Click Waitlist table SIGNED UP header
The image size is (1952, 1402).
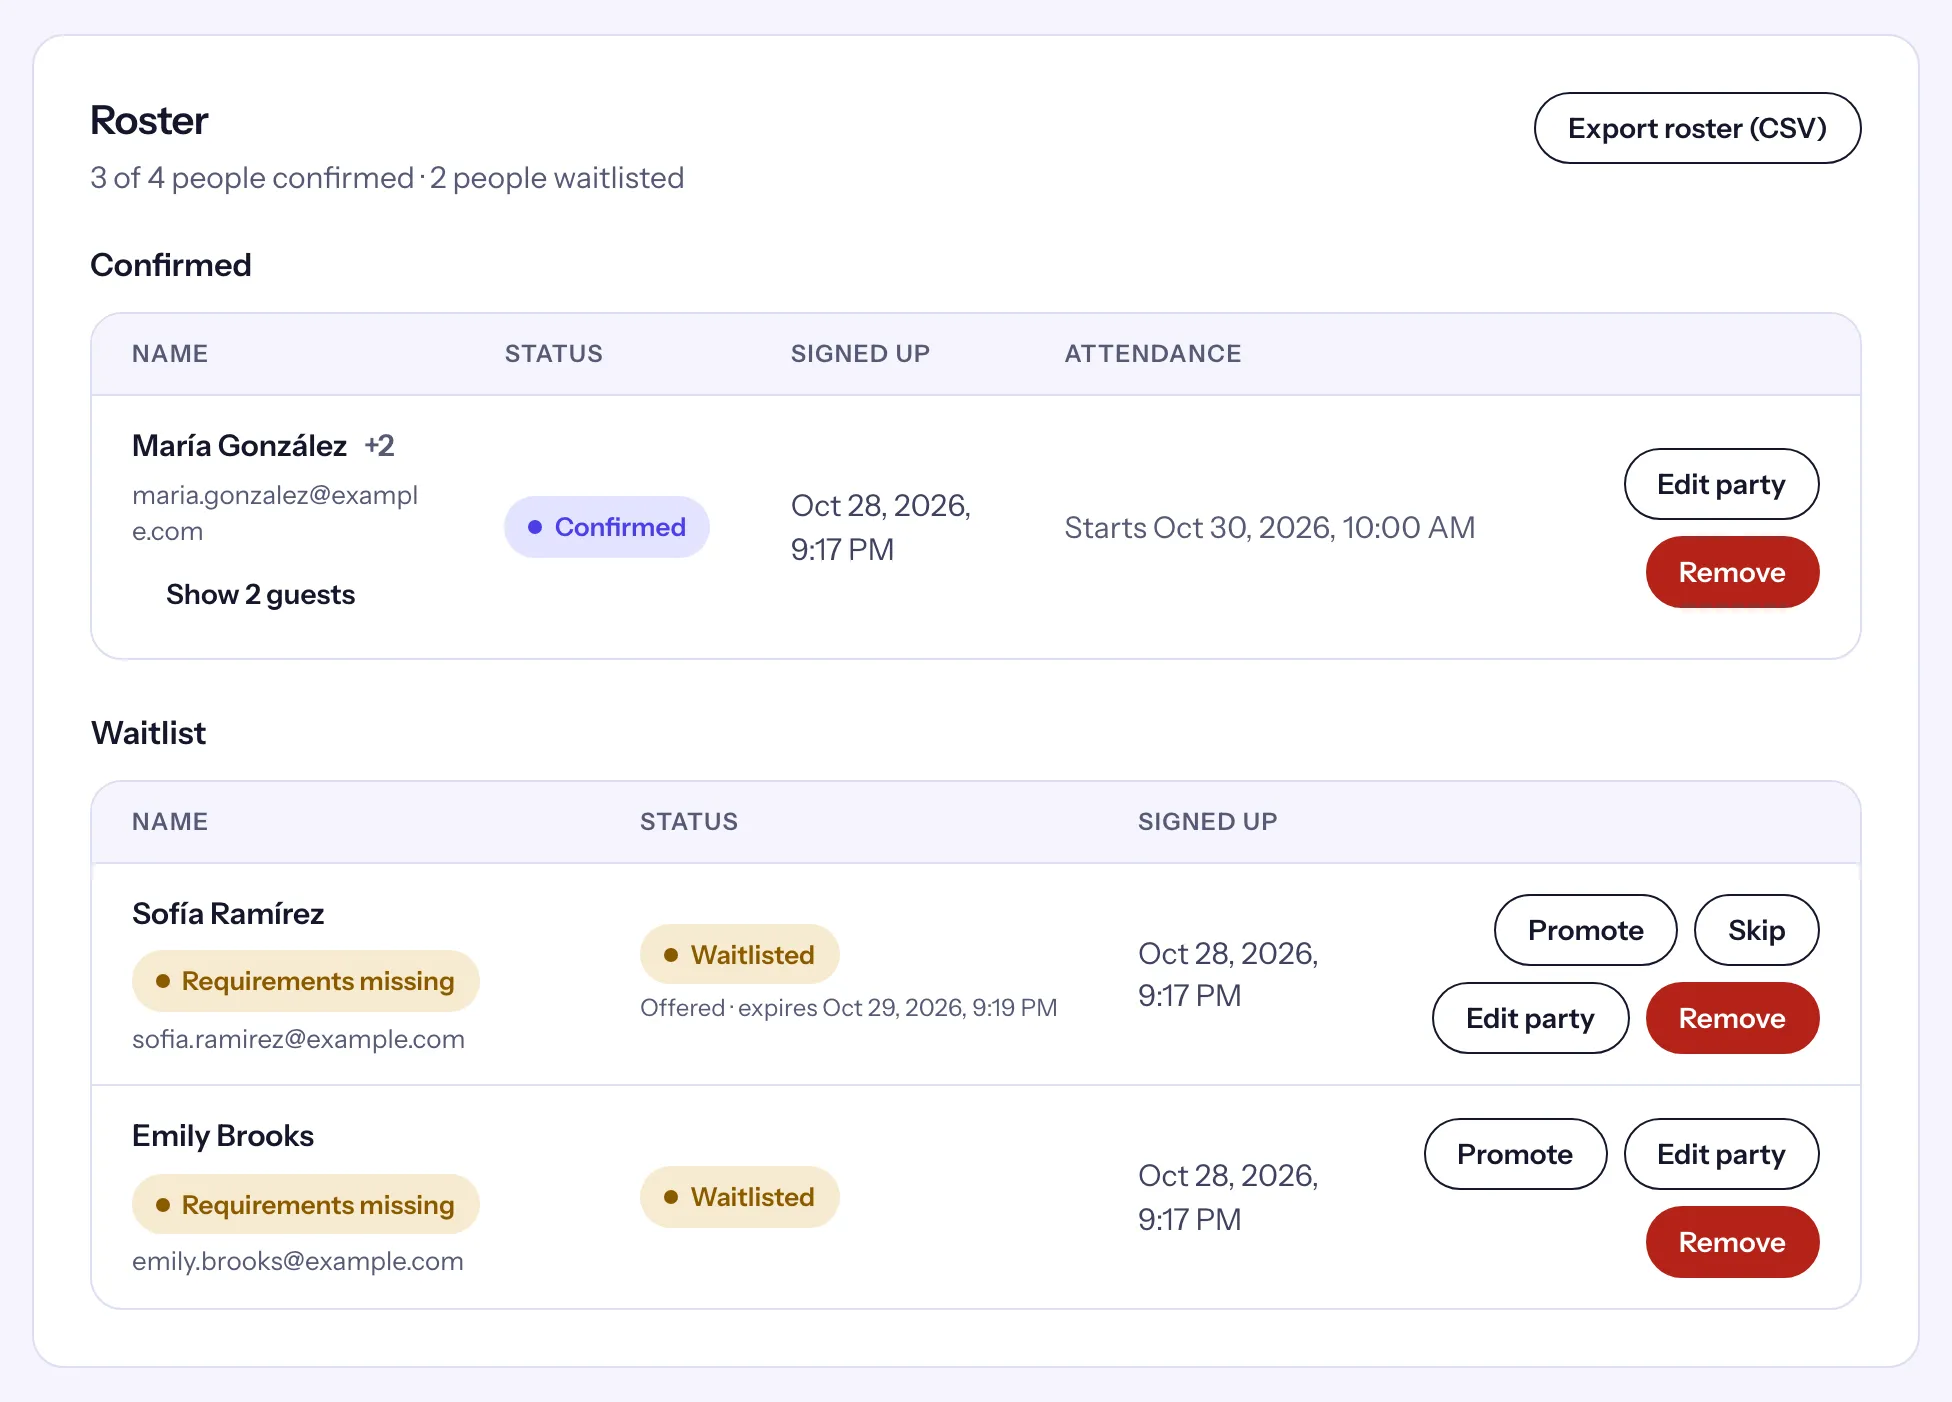coord(1207,821)
